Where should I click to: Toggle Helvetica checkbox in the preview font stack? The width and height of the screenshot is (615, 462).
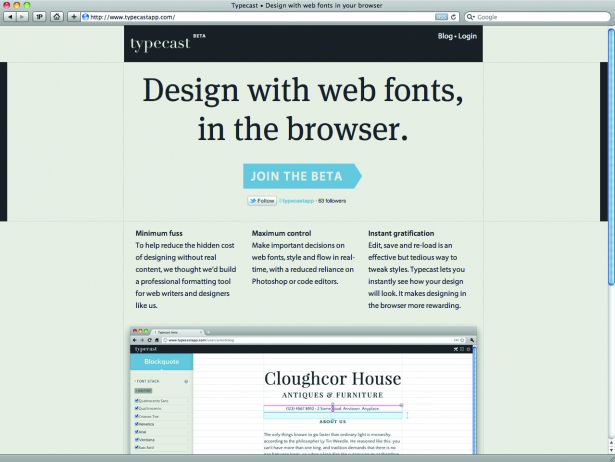point(136,424)
